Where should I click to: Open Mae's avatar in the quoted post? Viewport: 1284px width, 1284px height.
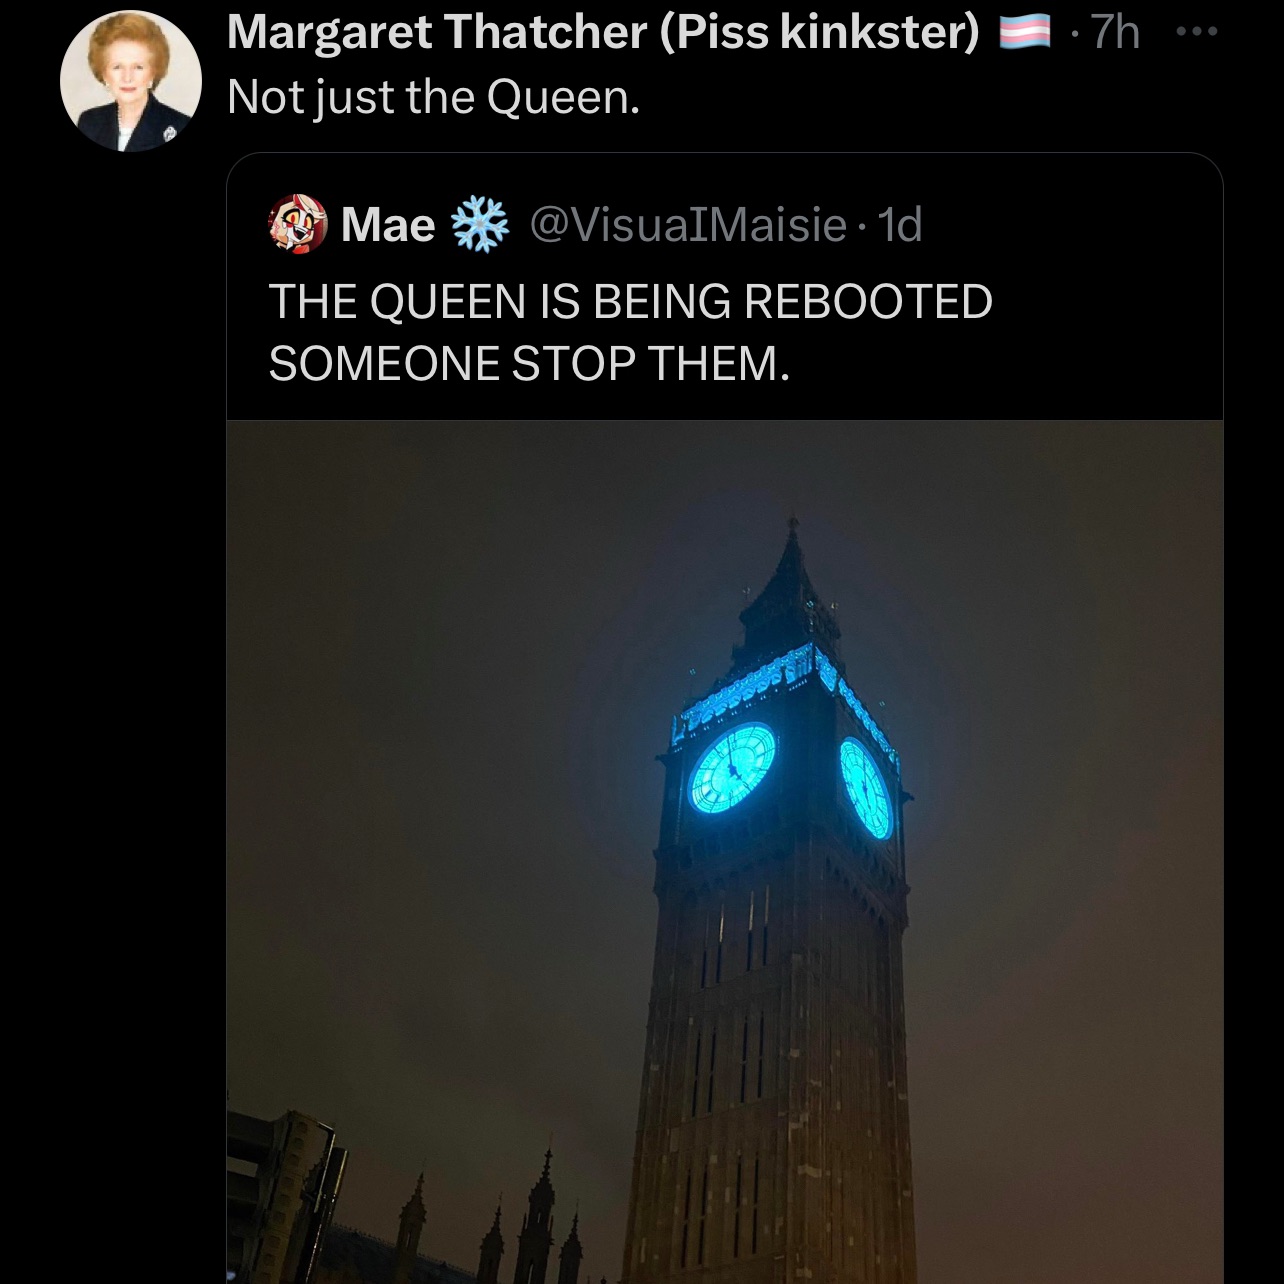(x=298, y=224)
